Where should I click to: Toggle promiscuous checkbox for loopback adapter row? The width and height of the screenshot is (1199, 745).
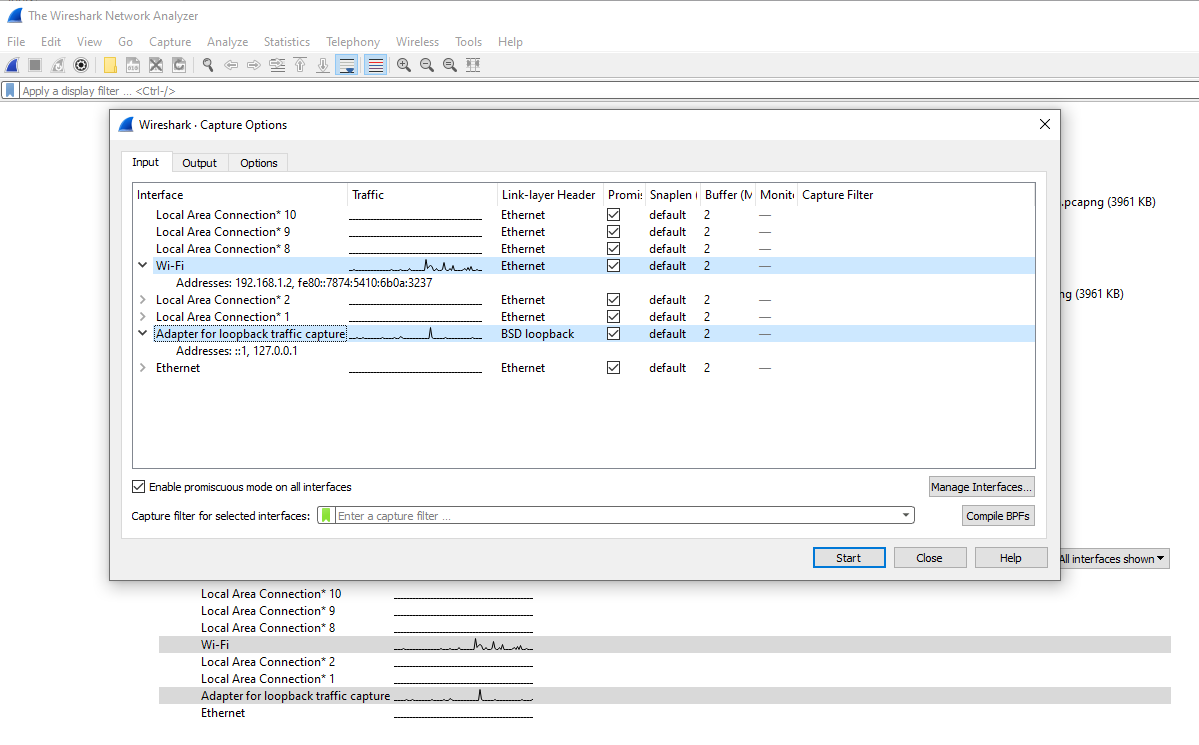[613, 333]
